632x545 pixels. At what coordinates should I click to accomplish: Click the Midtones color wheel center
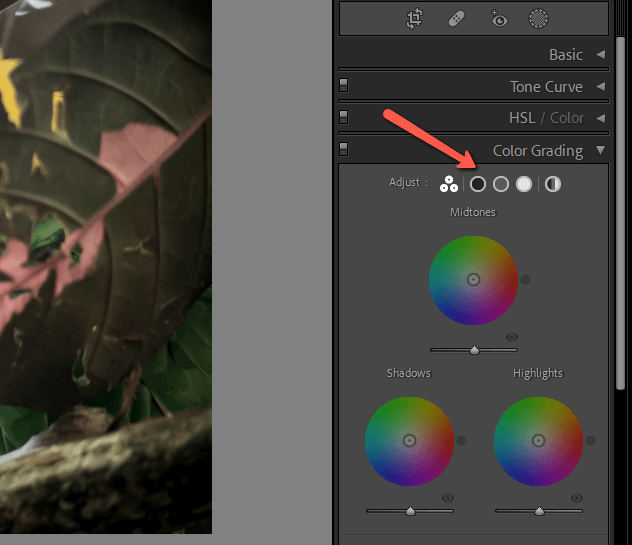point(473,280)
